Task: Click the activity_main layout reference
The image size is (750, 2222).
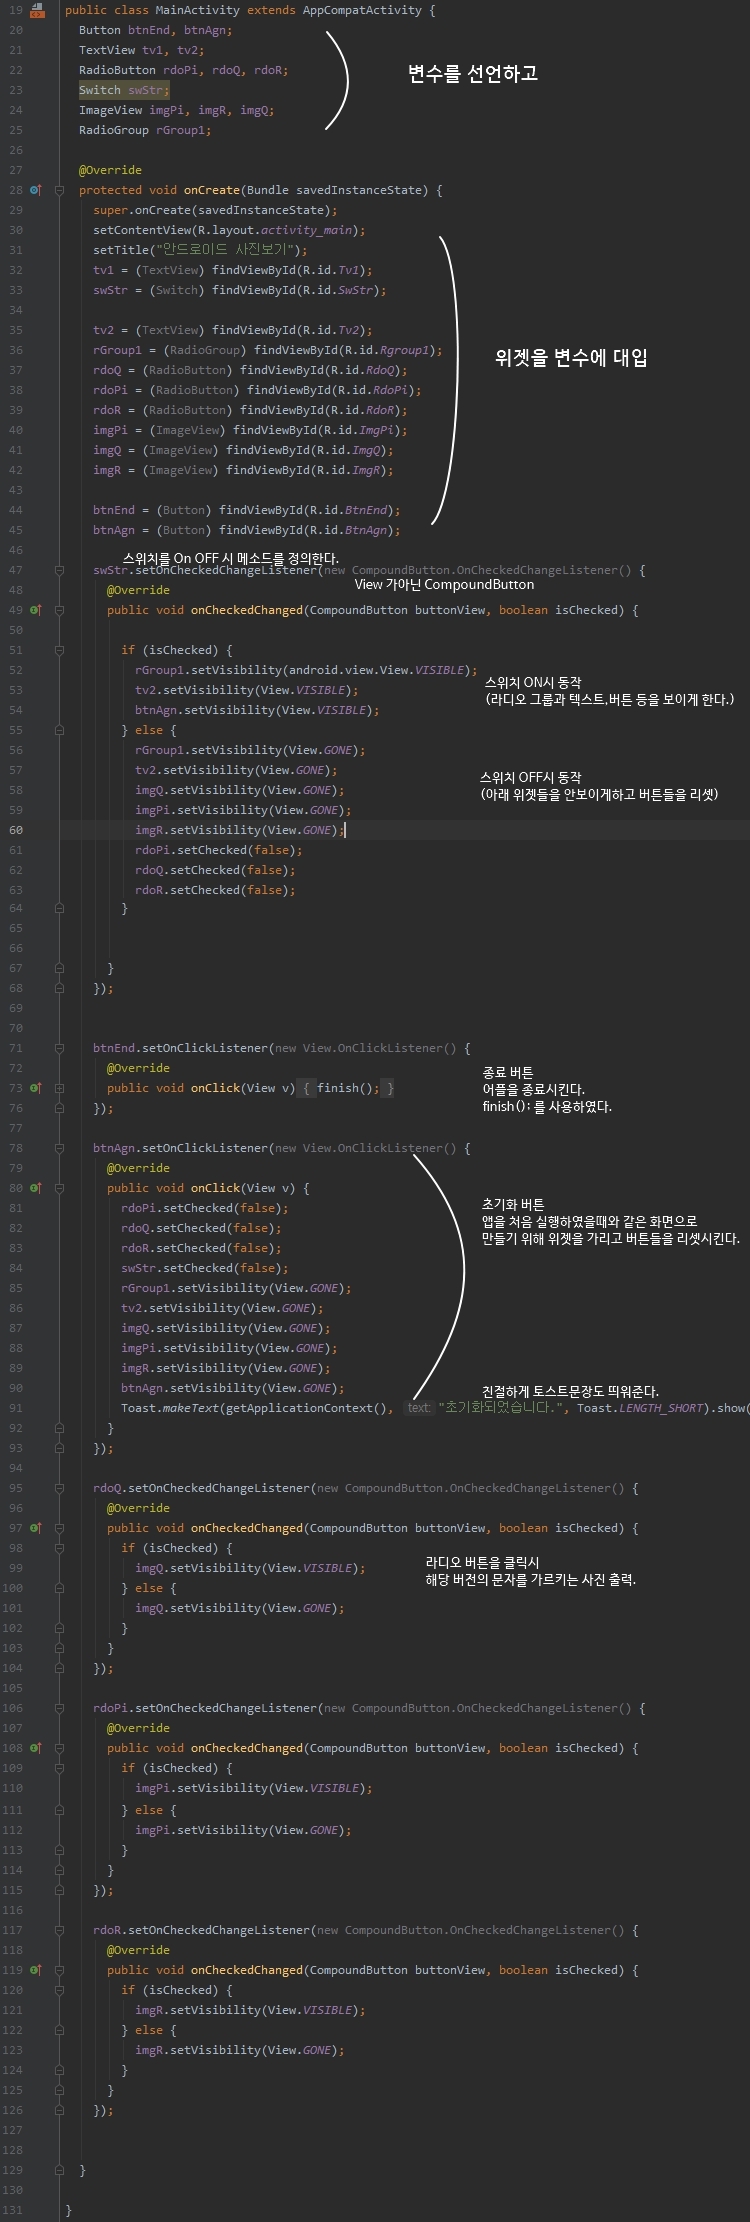Action: [x=306, y=230]
